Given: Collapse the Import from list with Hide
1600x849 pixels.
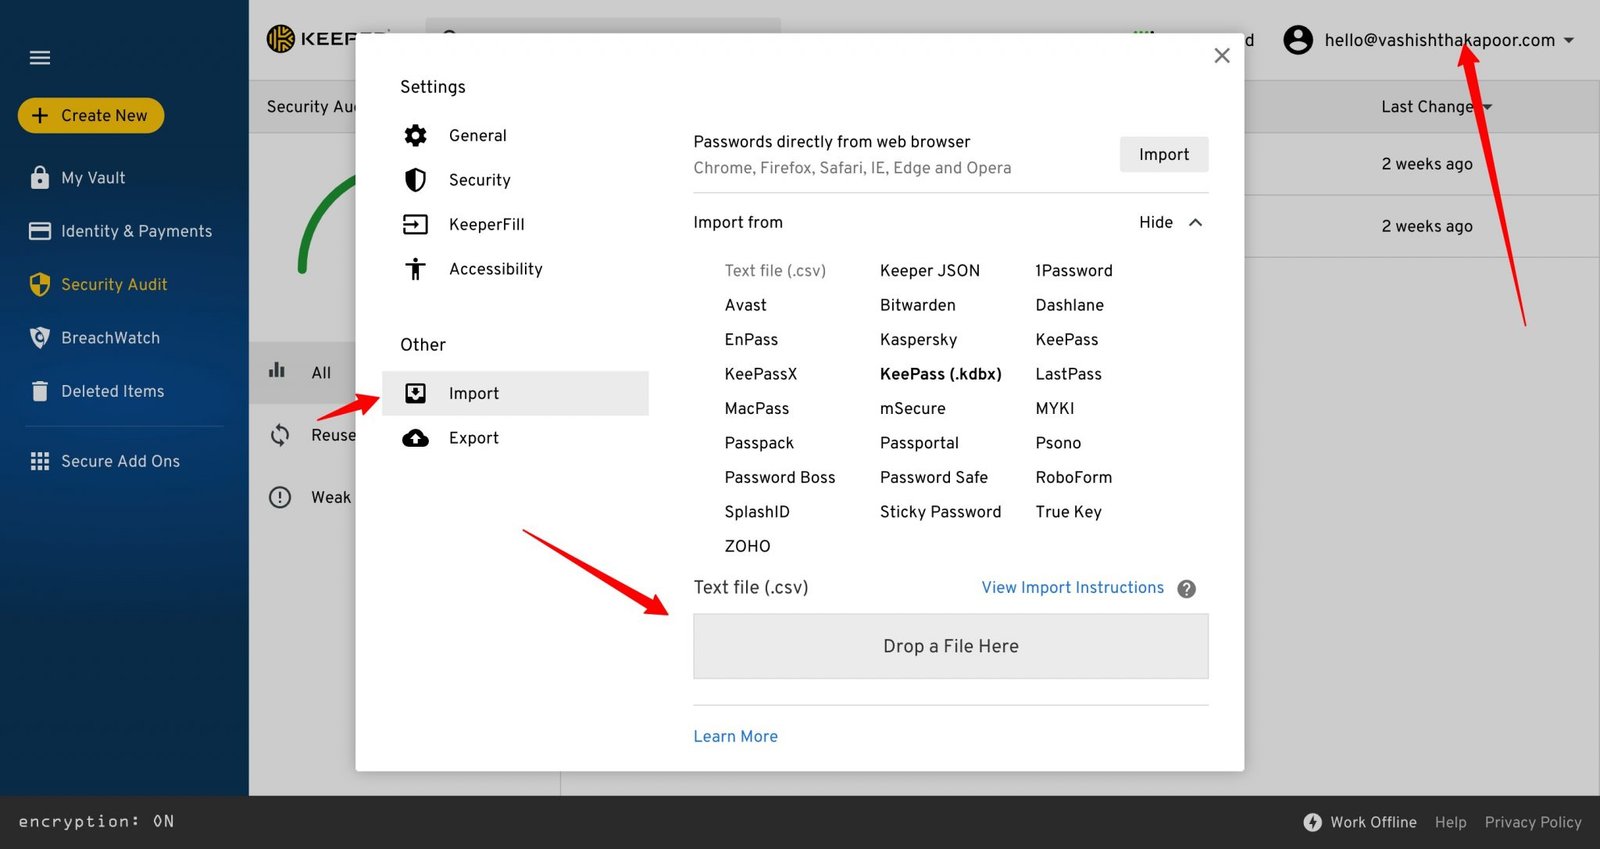Looking at the screenshot, I should point(1169,223).
